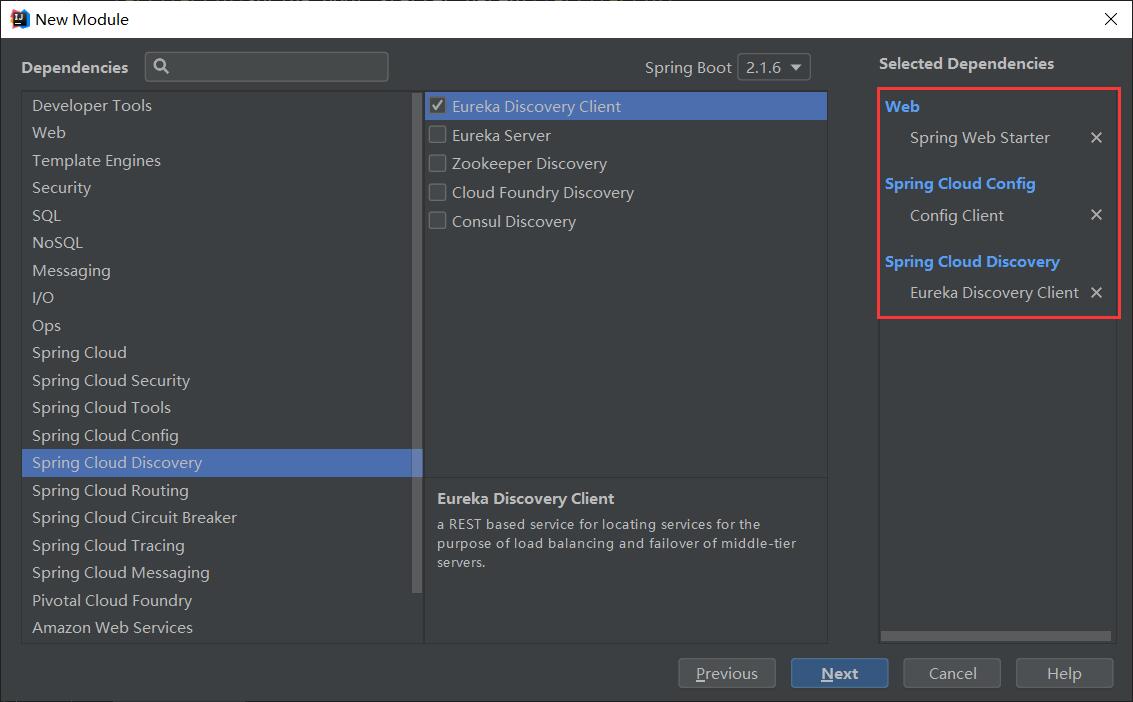Viewport: 1133px width, 702px height.
Task: Open the Security category
Action: [217, 188]
